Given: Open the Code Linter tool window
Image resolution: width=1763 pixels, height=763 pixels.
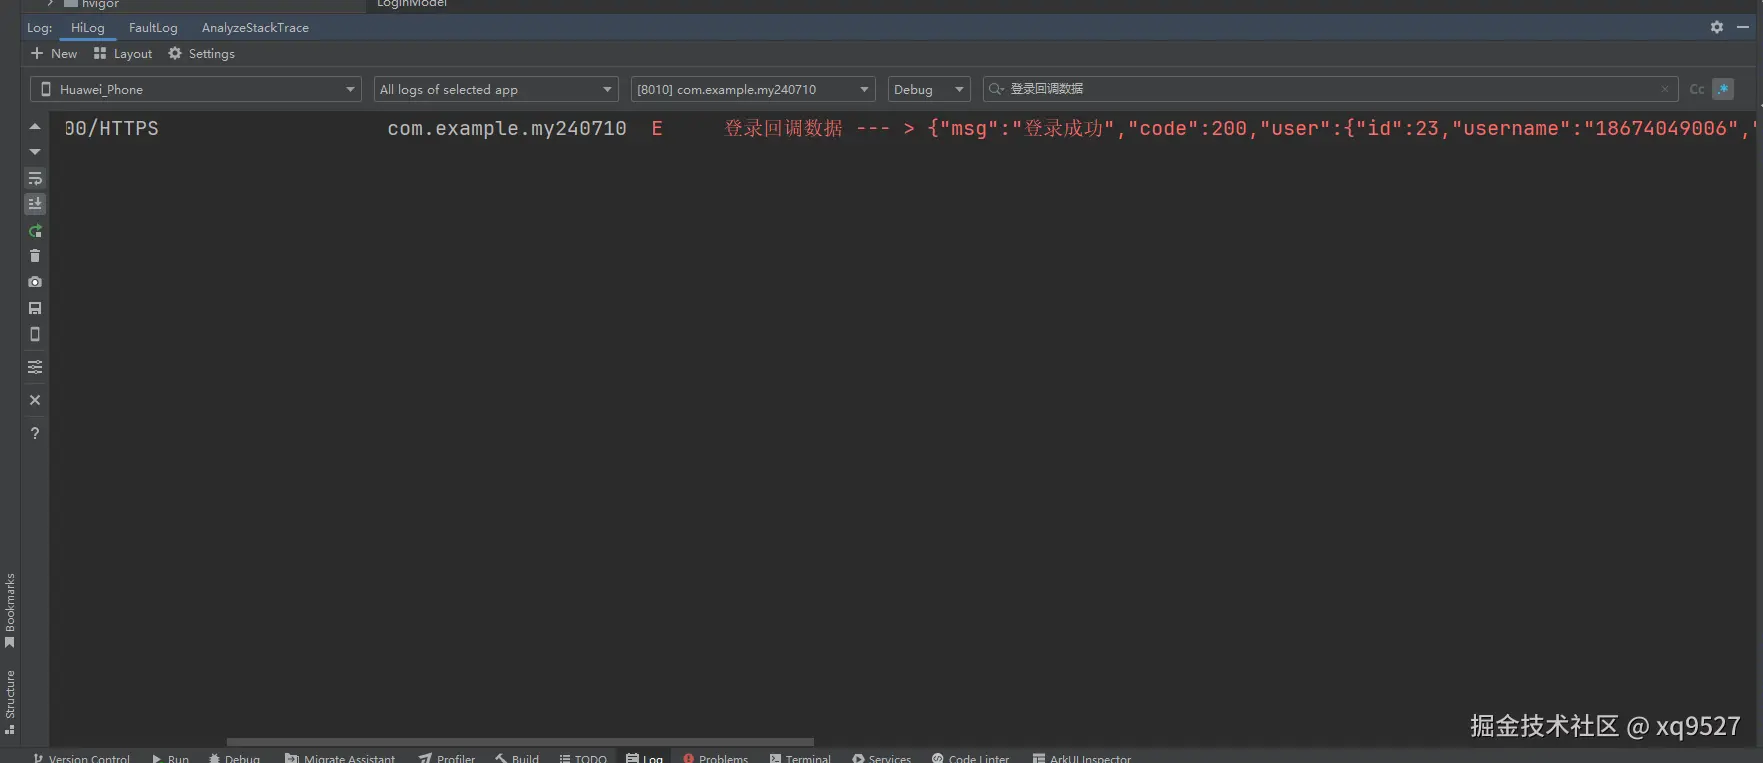Looking at the screenshot, I should [x=970, y=757].
